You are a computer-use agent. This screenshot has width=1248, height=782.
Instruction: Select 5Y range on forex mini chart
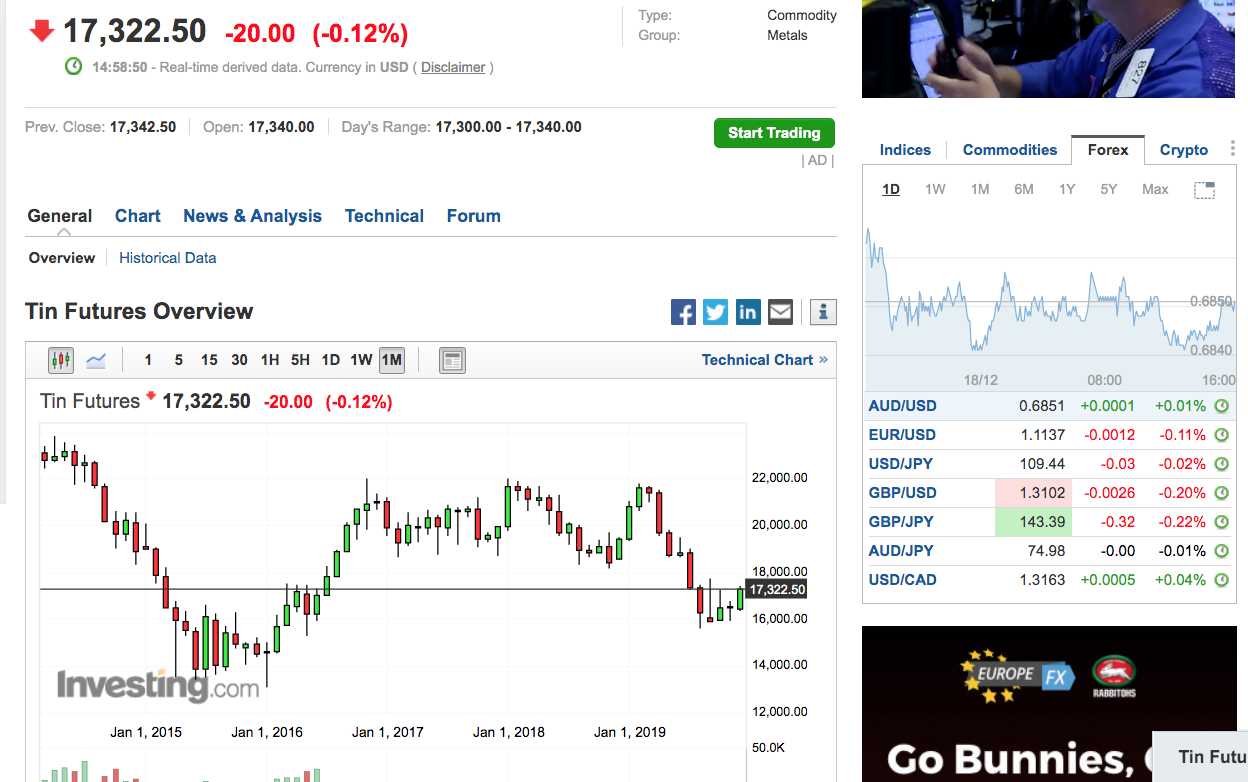point(1108,189)
